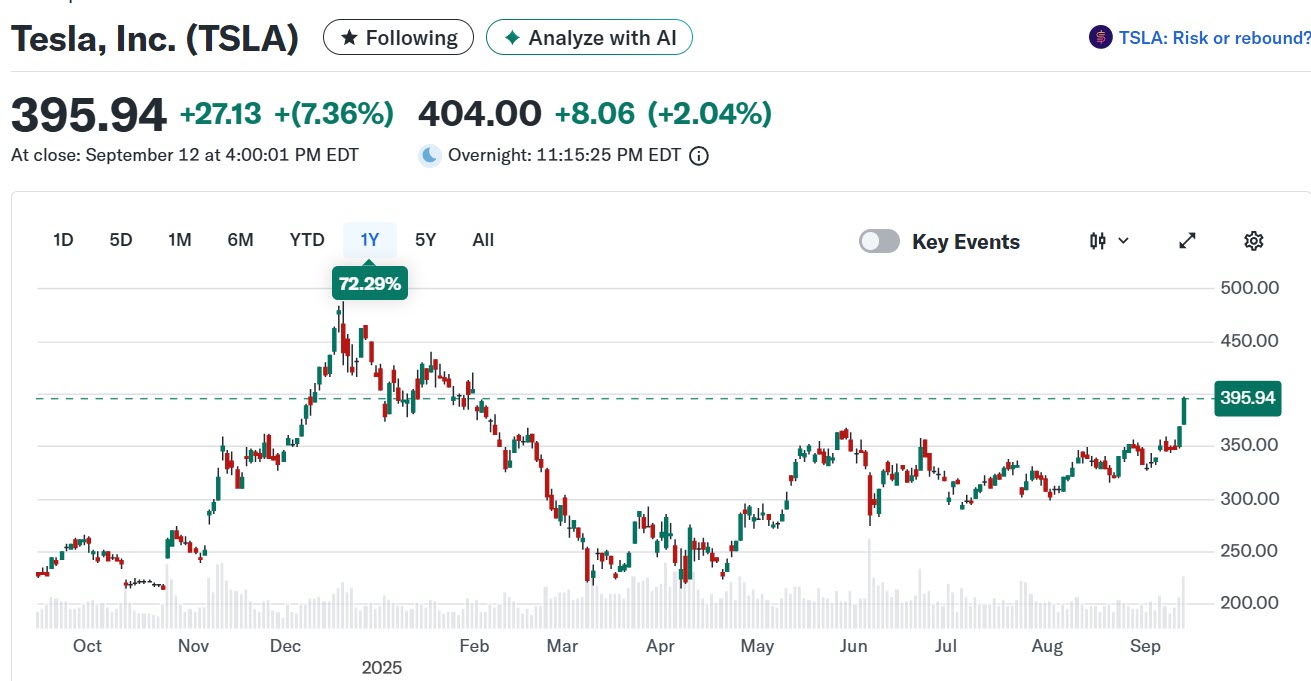This screenshot has width=1311, height=681.
Task: Click the Following star button
Action: pos(398,38)
